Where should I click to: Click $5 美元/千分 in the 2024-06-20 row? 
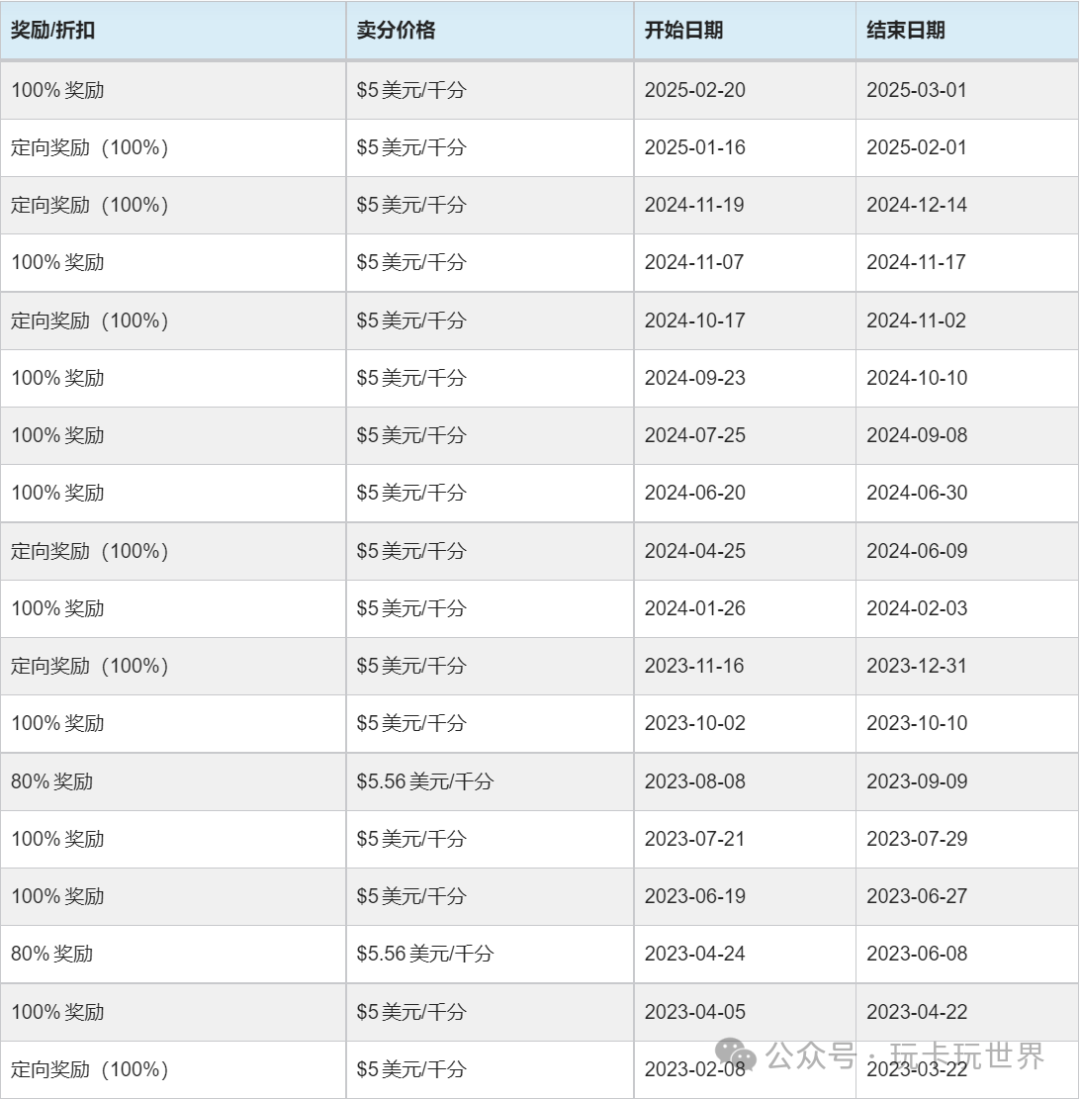click(x=411, y=493)
